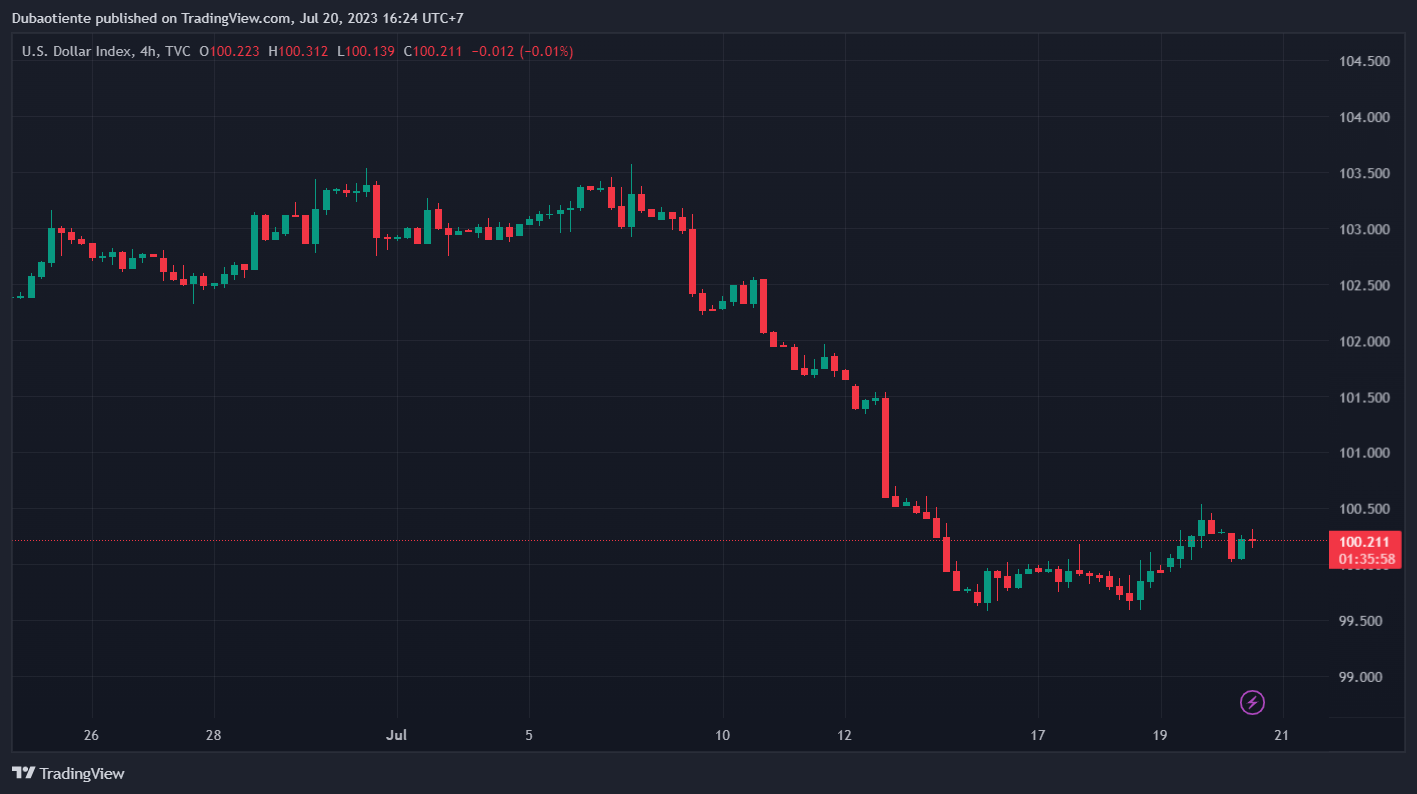Image resolution: width=1417 pixels, height=794 pixels.
Task: Click the 99.000 price axis label
Action: [x=1364, y=677]
